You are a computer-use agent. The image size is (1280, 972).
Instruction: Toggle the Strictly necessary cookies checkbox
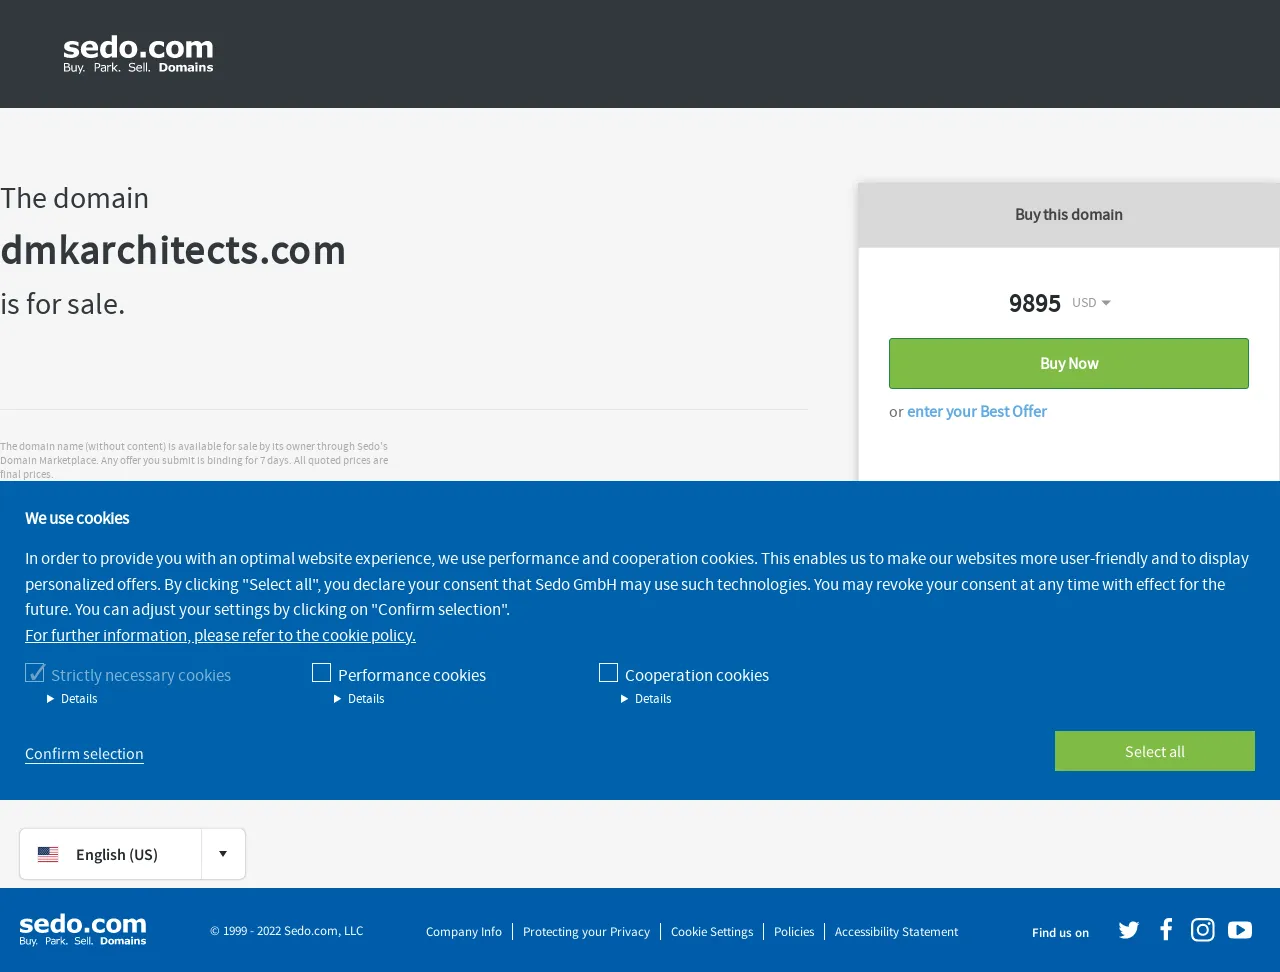click(35, 673)
